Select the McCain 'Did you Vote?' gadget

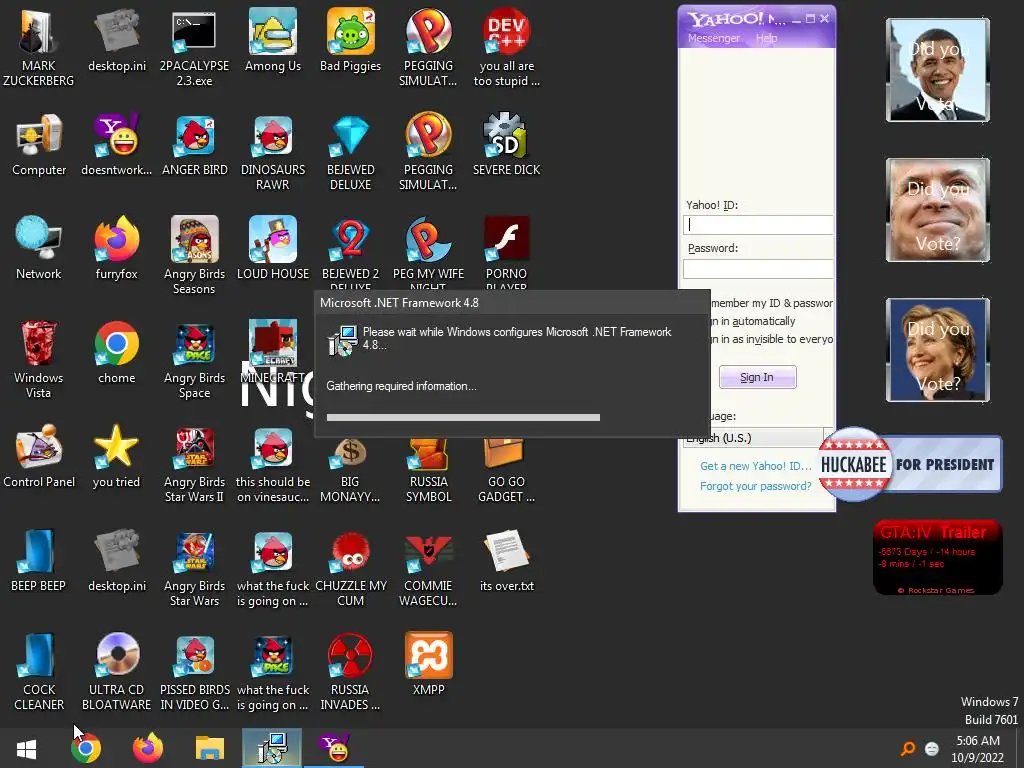coord(938,210)
